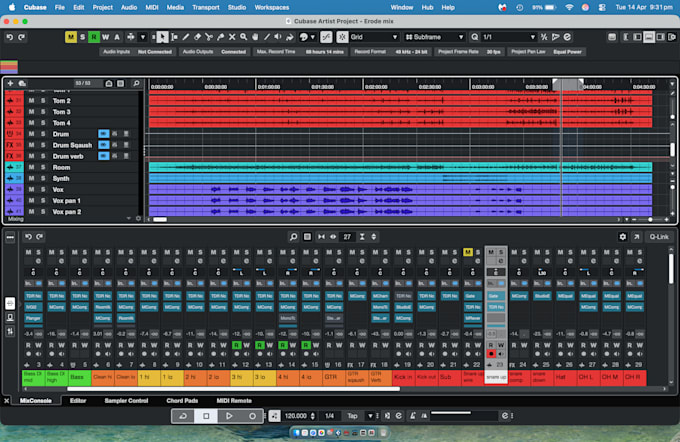
Task: Expand Move tool dropdown arrow
Action: [143, 37]
